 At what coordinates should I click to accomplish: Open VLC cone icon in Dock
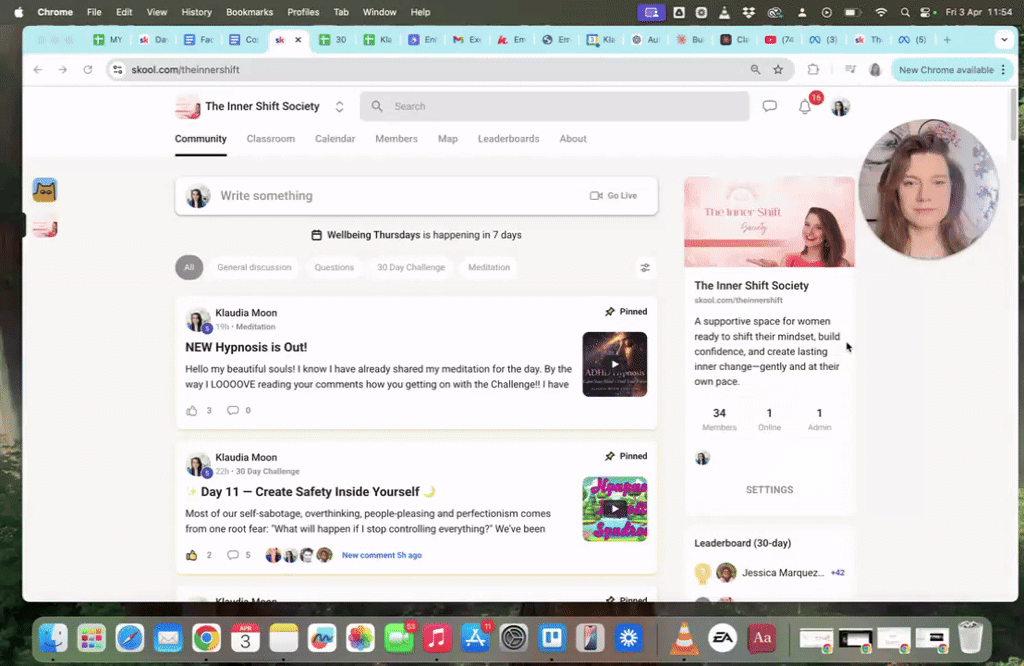(684, 638)
